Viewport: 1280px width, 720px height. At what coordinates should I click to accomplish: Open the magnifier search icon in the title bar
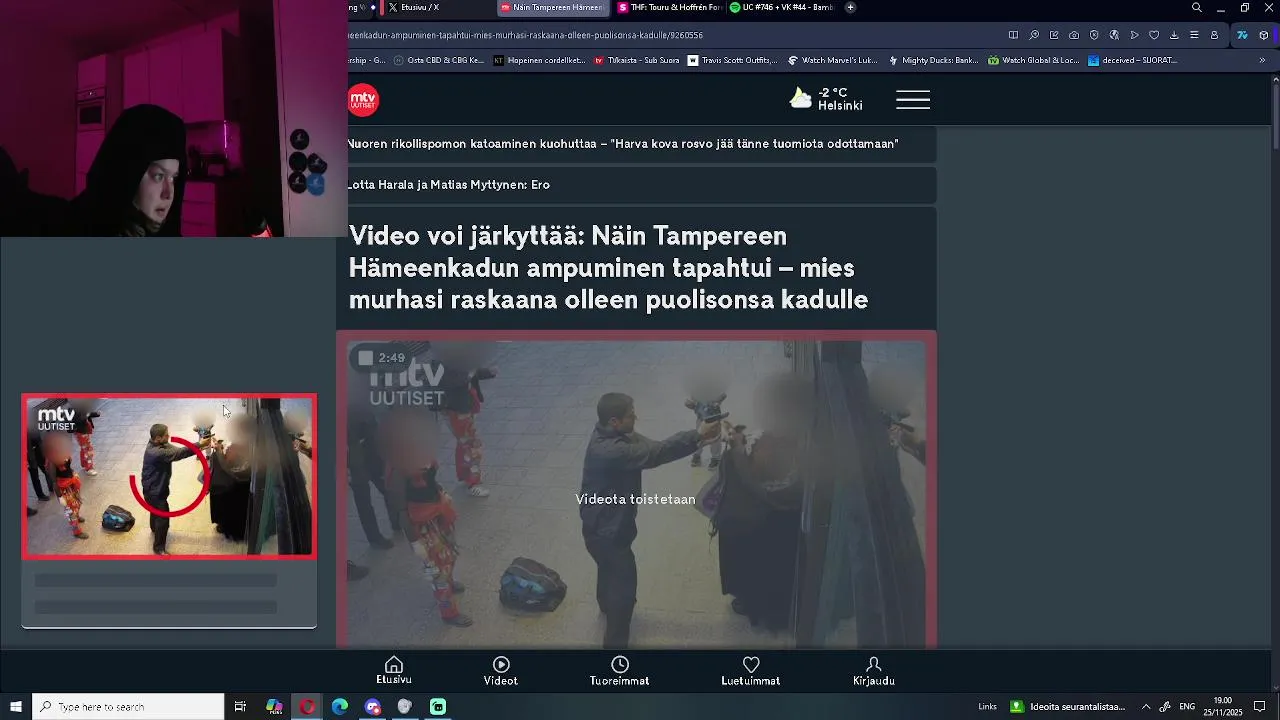click(x=1197, y=7)
